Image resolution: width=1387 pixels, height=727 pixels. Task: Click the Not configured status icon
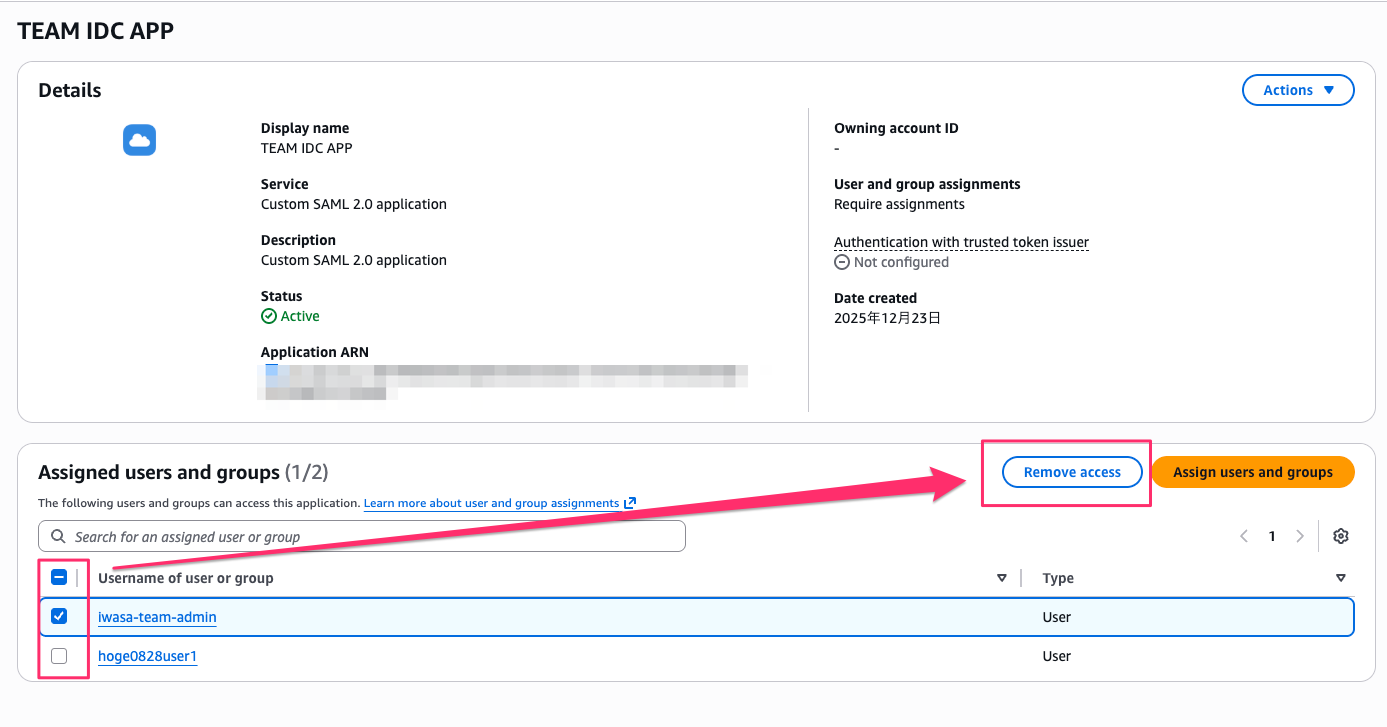(842, 262)
